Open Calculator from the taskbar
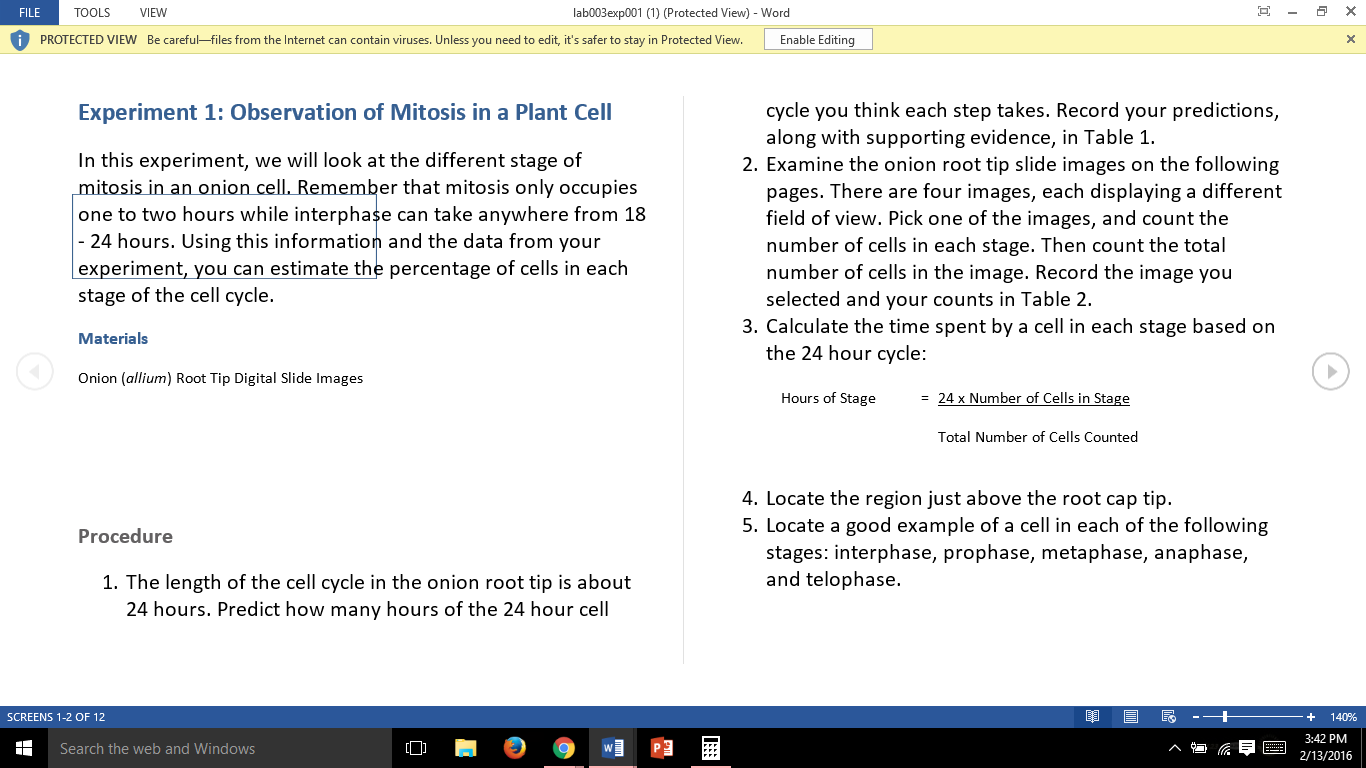This screenshot has width=1366, height=768. (x=711, y=748)
